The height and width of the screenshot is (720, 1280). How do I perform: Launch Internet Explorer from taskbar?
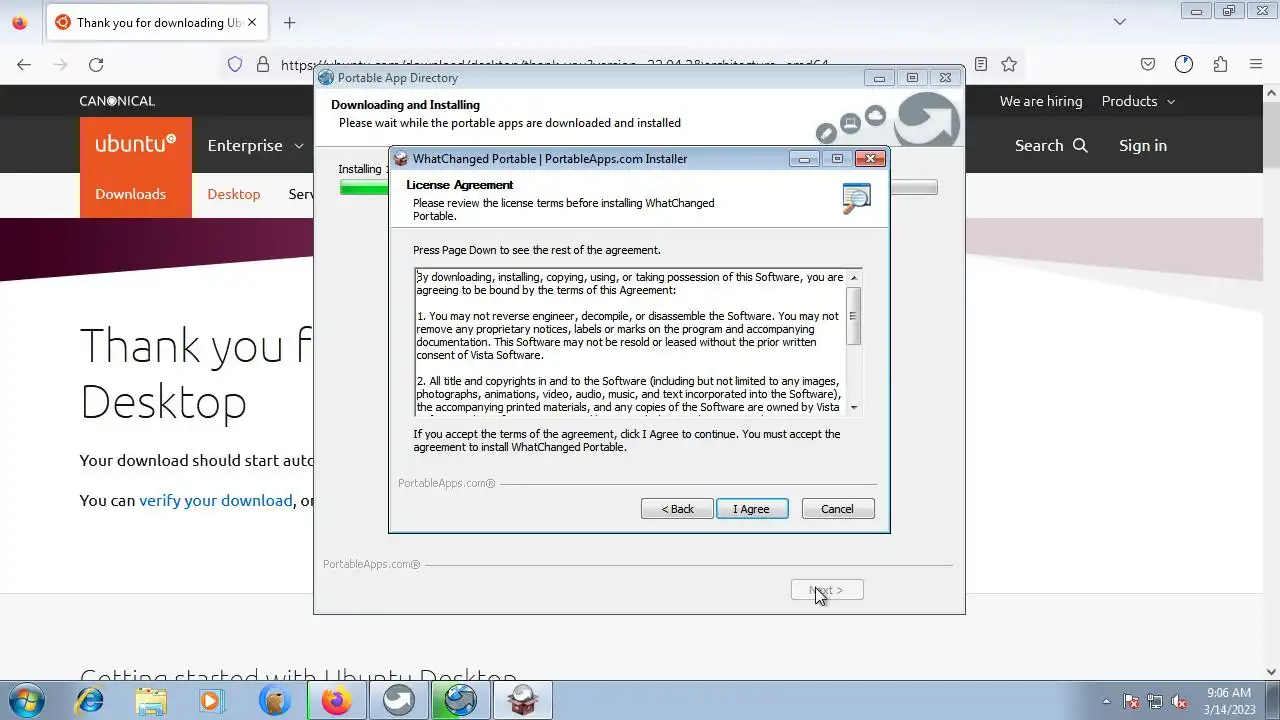tap(90, 700)
